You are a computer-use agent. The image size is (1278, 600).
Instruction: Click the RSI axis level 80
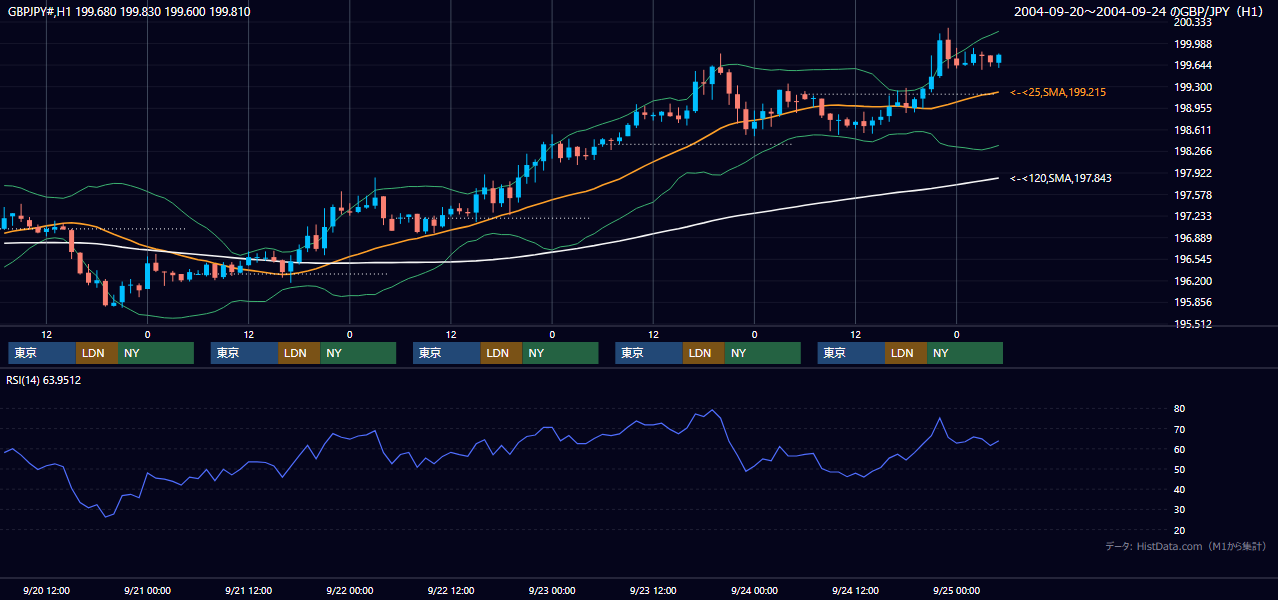pos(1179,409)
